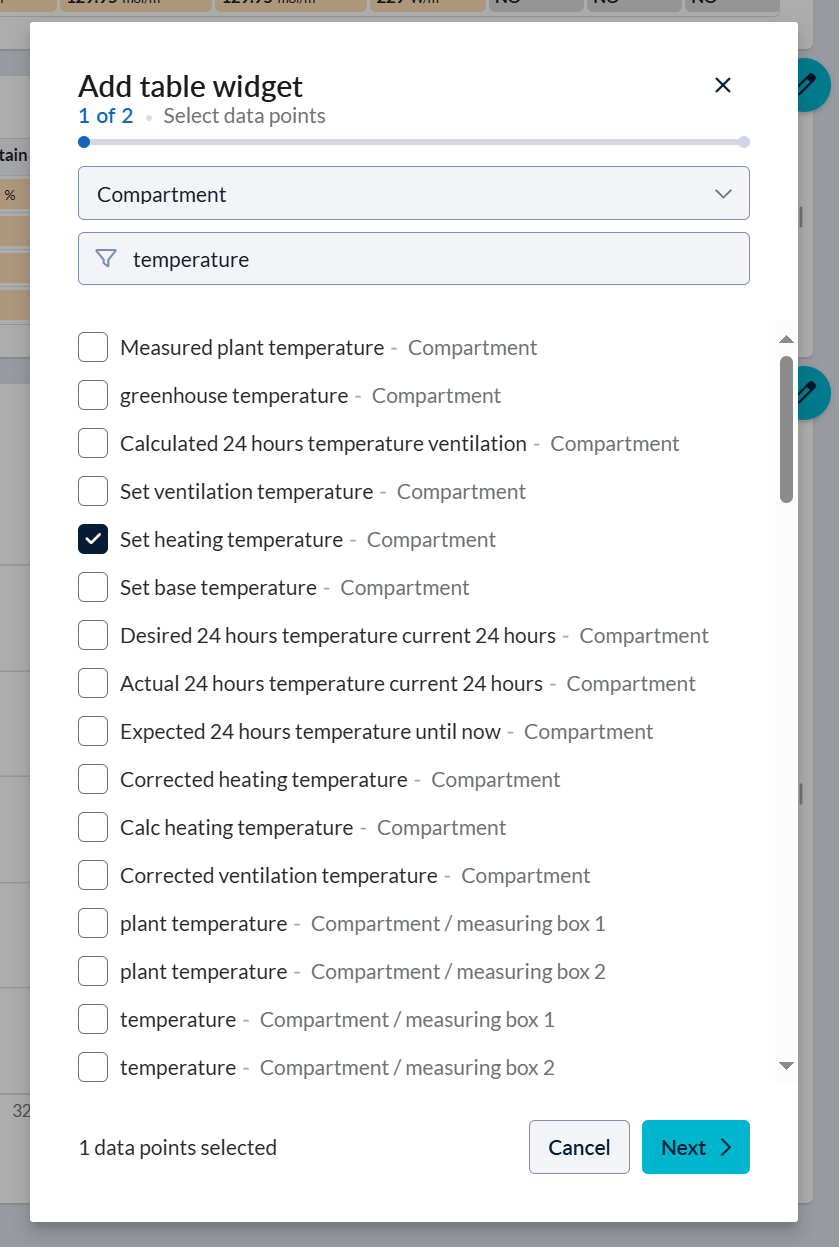Screen dimensions: 839x1247
Task: Click the scrollbar down arrow
Action: pos(786,1066)
